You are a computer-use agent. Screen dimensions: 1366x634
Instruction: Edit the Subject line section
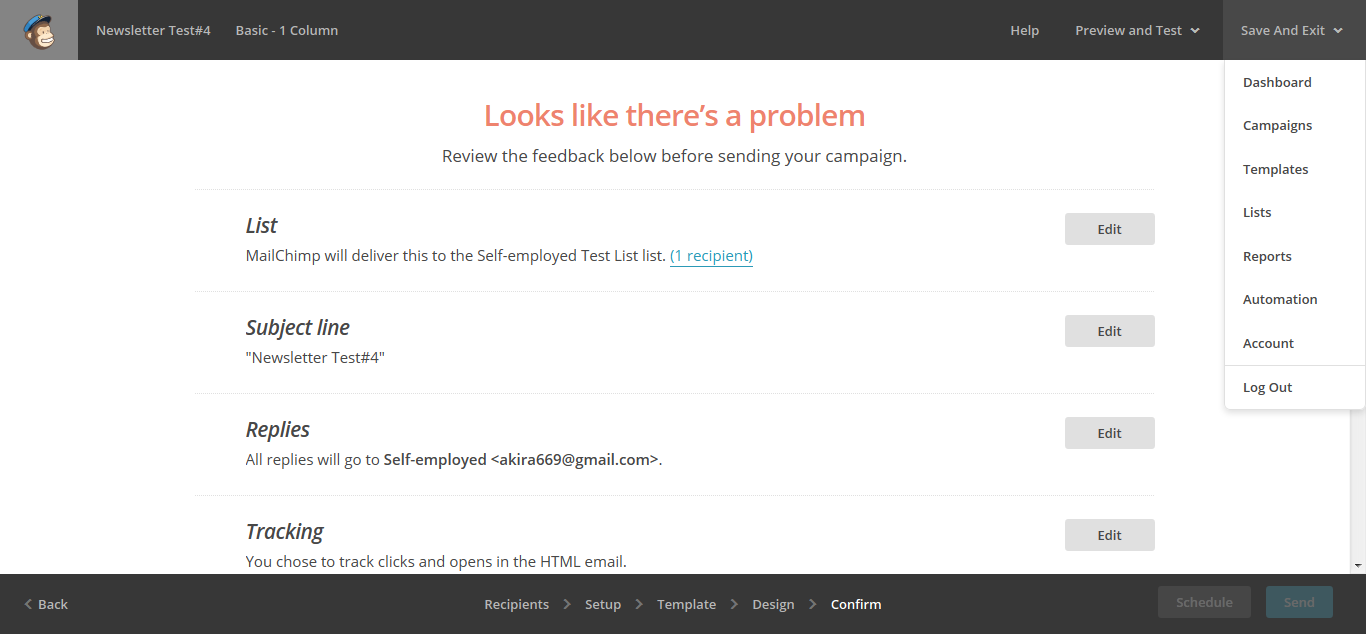tap(1109, 331)
